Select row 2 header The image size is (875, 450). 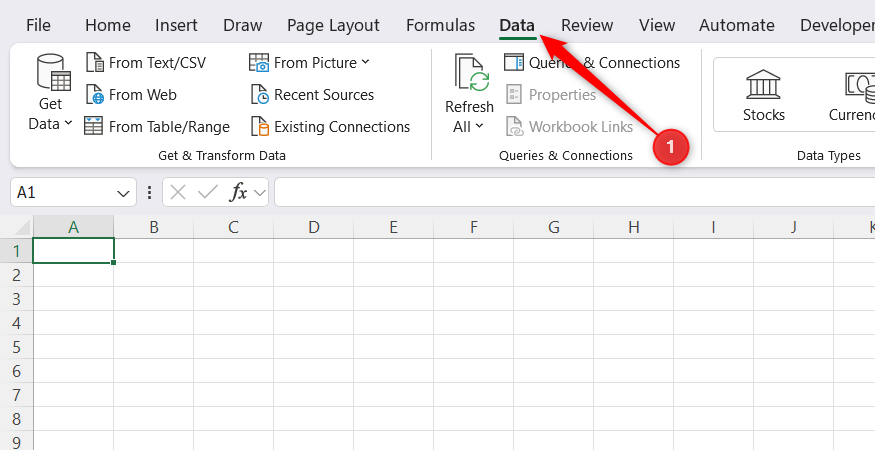pos(17,275)
